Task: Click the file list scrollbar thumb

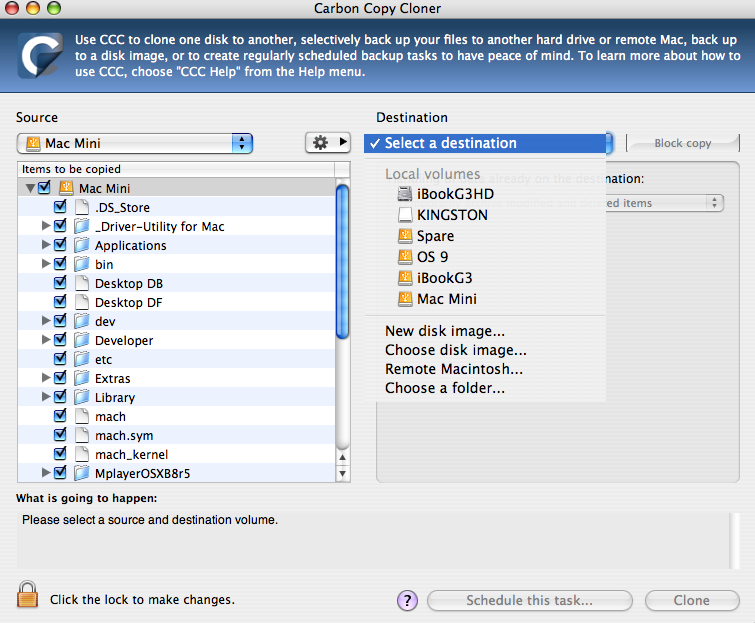Action: (x=342, y=261)
